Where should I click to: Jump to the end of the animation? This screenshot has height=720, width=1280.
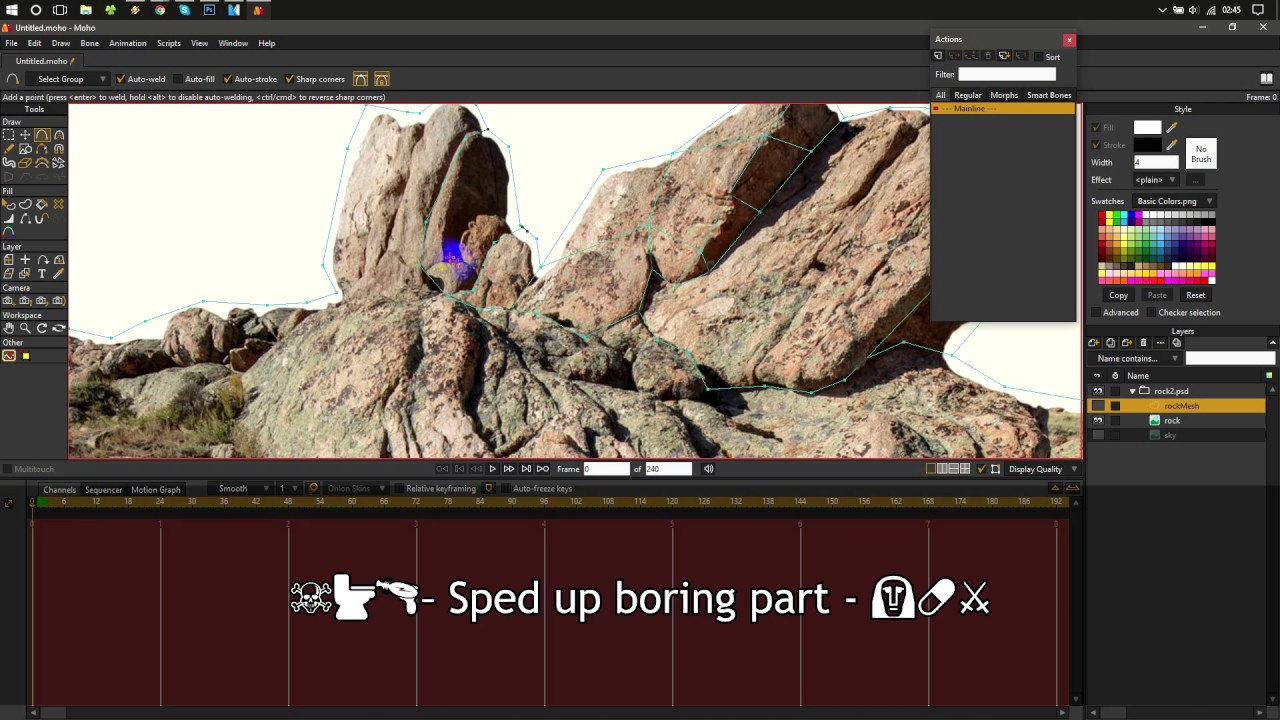(x=543, y=468)
